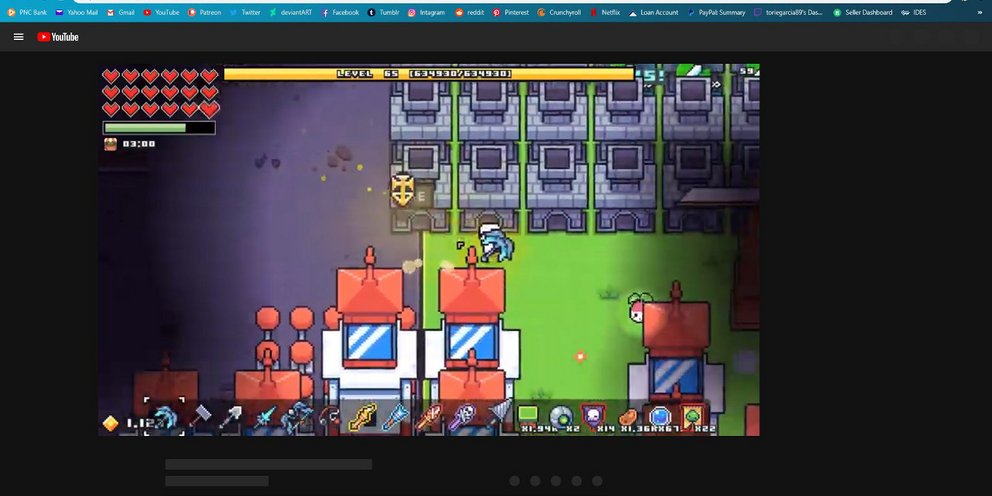Open the YouTube guide hamburger menu

click(18, 37)
